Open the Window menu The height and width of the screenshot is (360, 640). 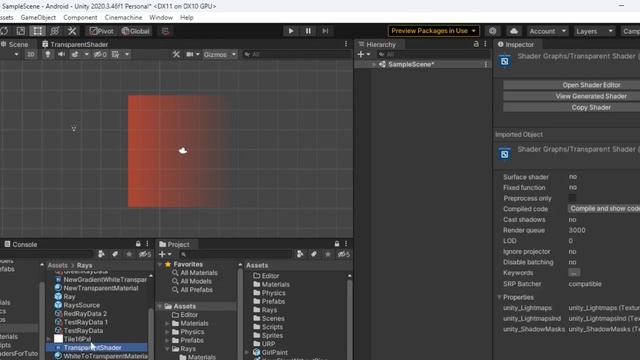(x=161, y=18)
